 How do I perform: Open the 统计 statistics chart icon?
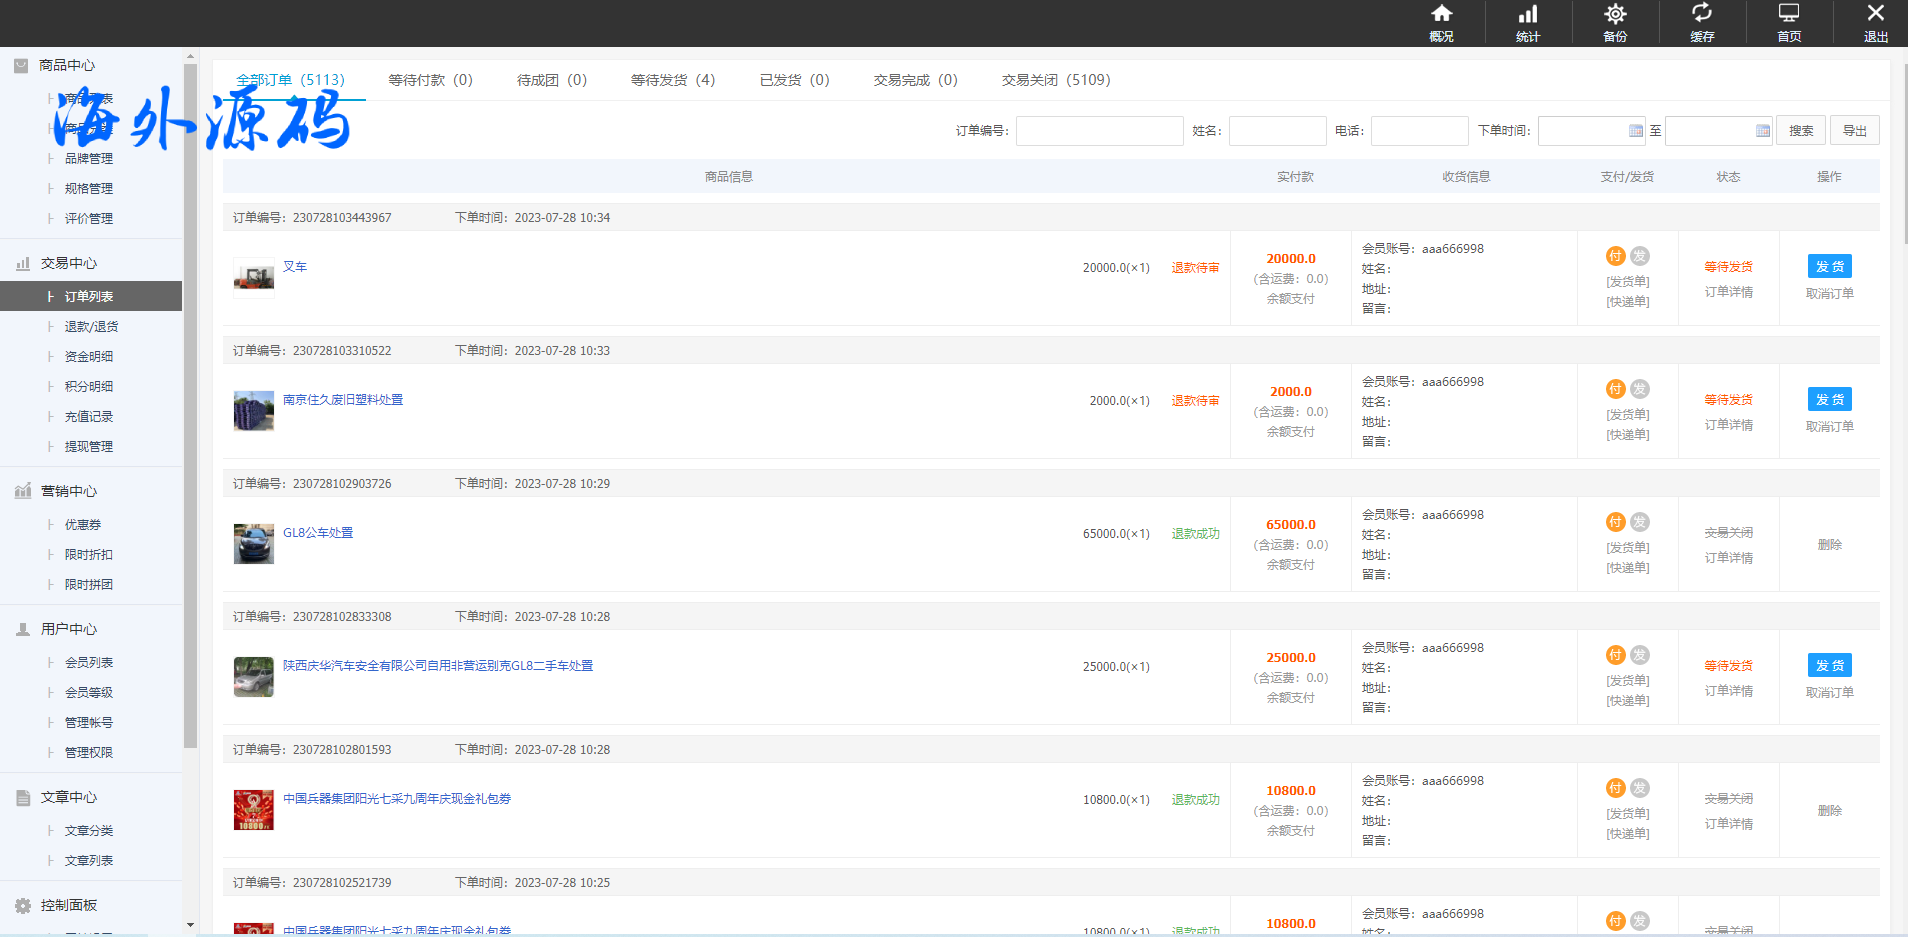(1528, 14)
